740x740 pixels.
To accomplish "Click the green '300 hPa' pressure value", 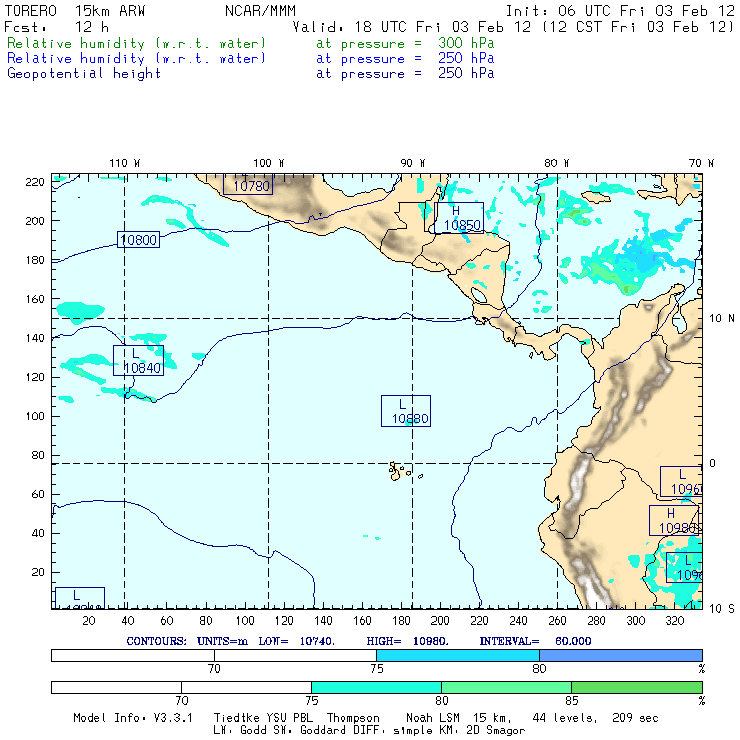I will 466,43.
